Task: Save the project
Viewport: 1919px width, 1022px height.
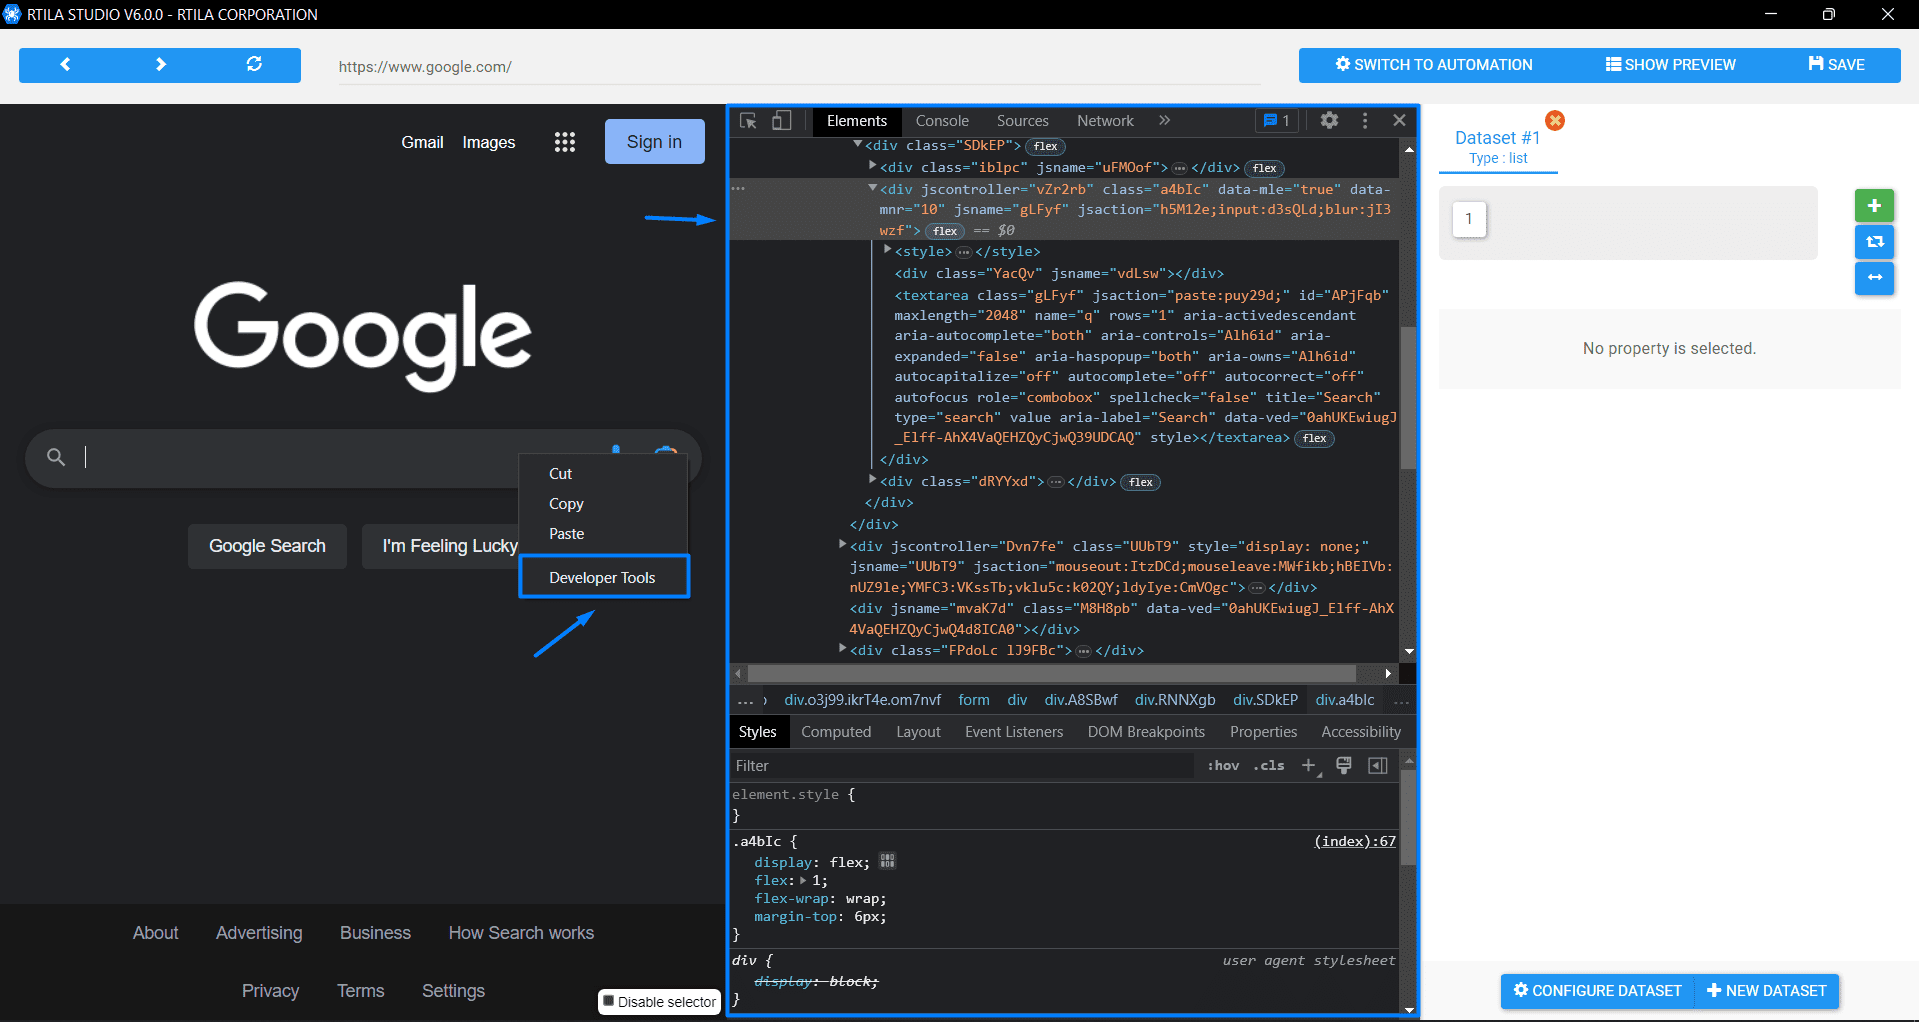Action: (1836, 65)
